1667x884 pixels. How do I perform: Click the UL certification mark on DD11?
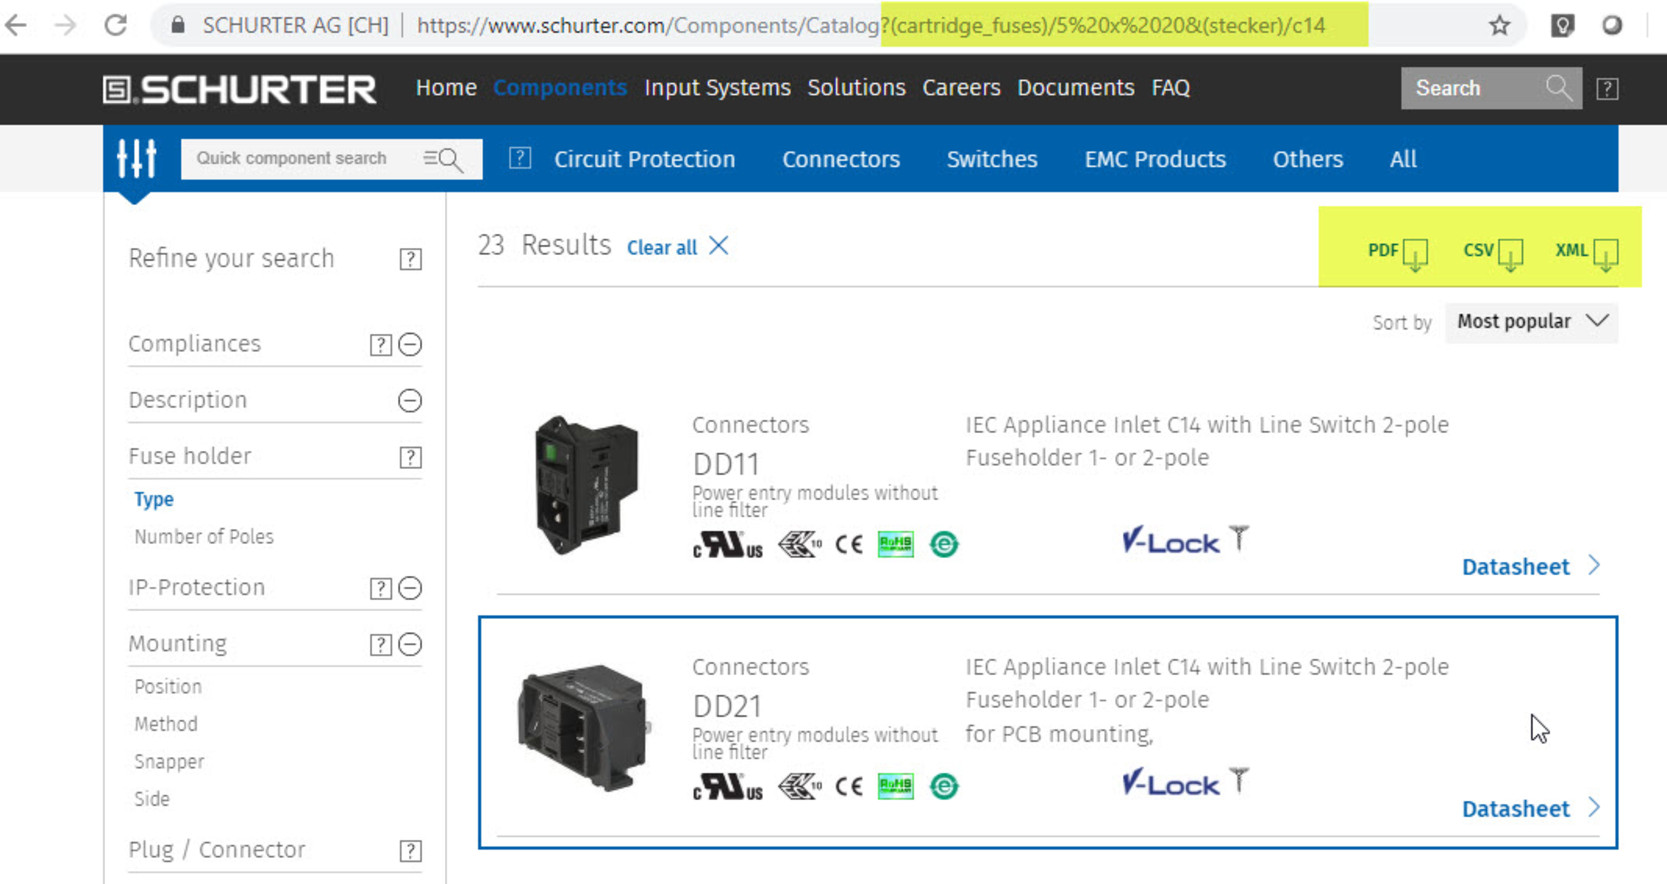point(727,544)
